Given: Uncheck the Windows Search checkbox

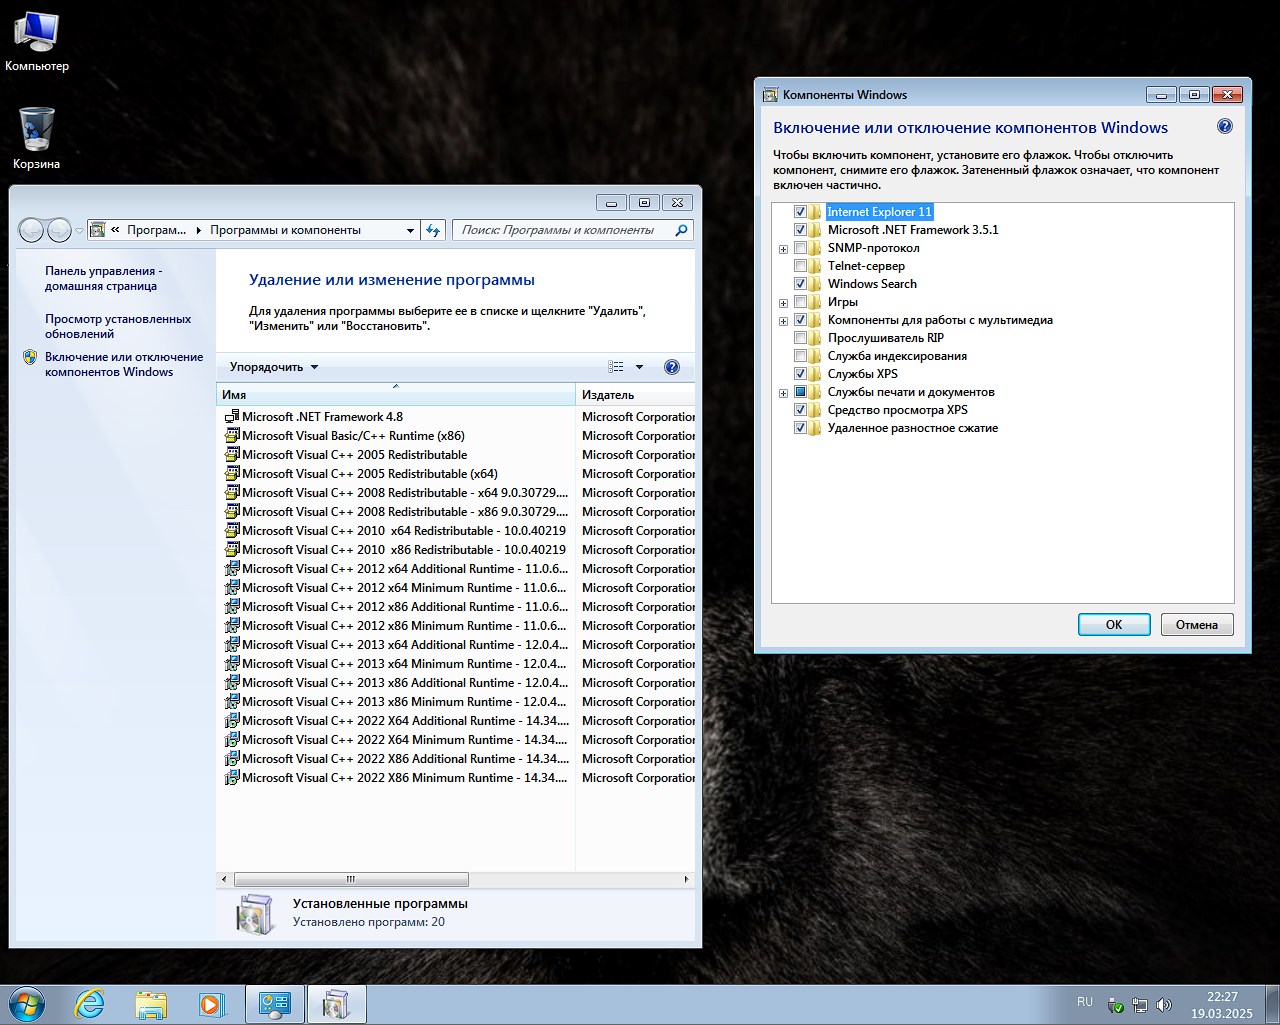Looking at the screenshot, I should (x=800, y=284).
